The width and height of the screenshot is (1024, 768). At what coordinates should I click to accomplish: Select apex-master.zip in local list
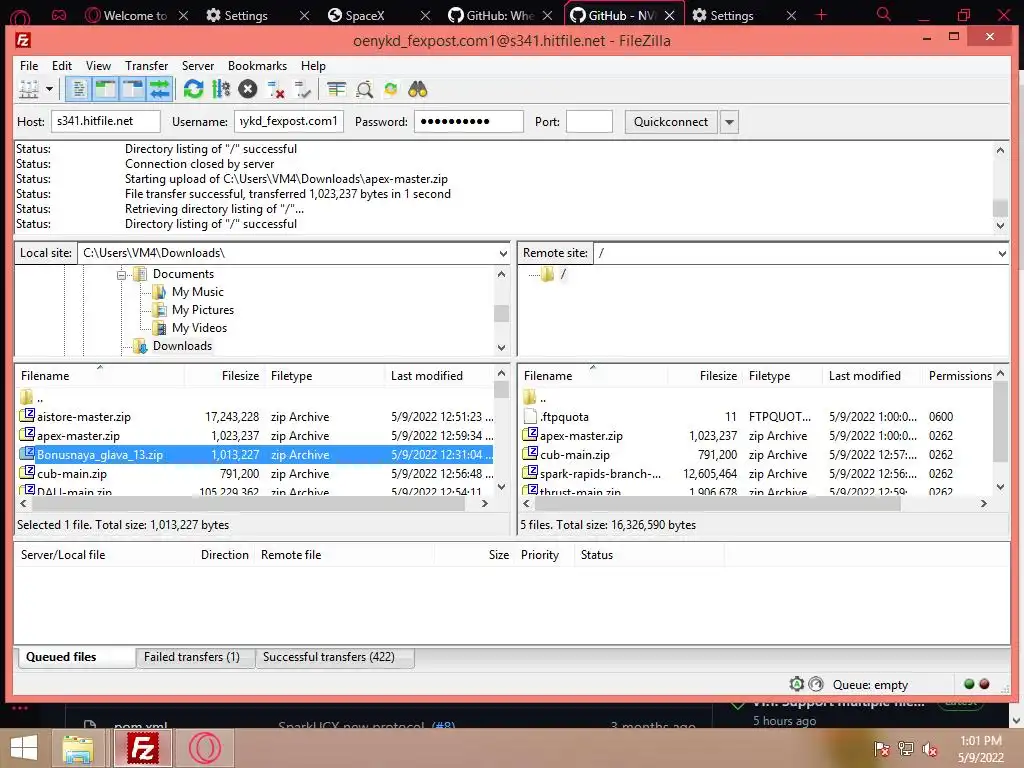[x=255, y=436]
